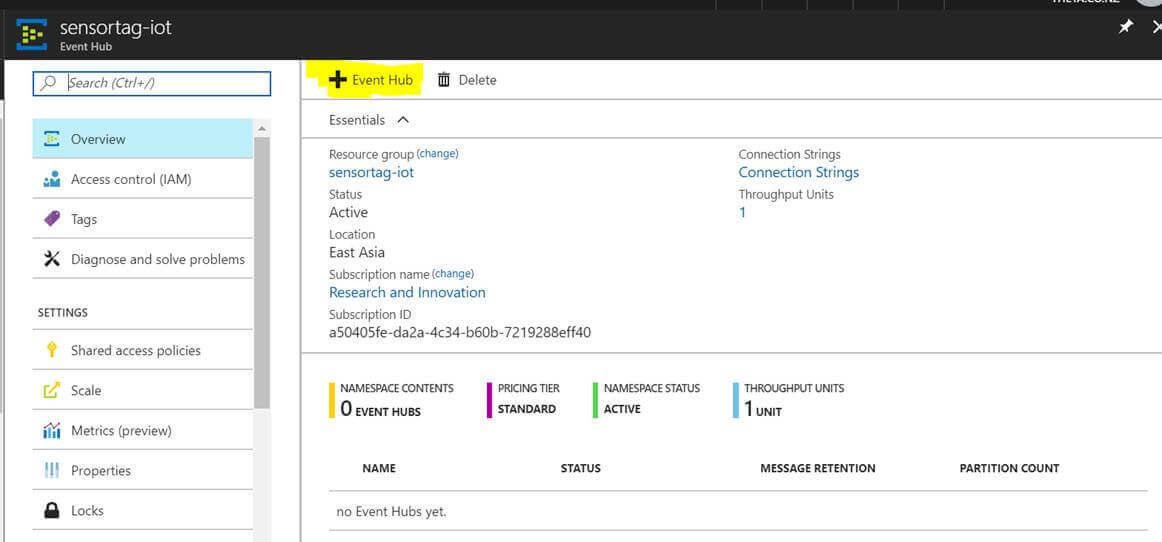The height and width of the screenshot is (542, 1162).
Task: Open the Overview menu item
Action: (x=142, y=139)
